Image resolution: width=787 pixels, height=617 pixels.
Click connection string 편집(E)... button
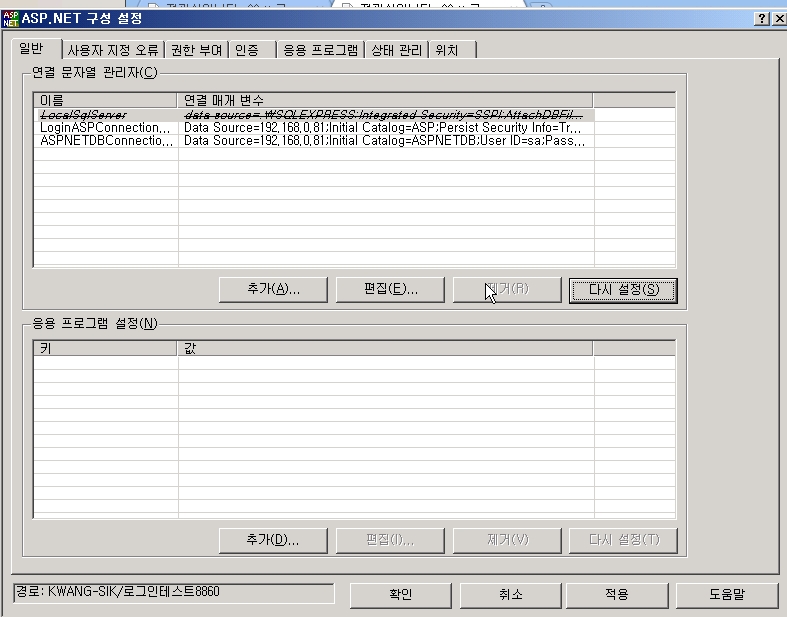point(390,290)
